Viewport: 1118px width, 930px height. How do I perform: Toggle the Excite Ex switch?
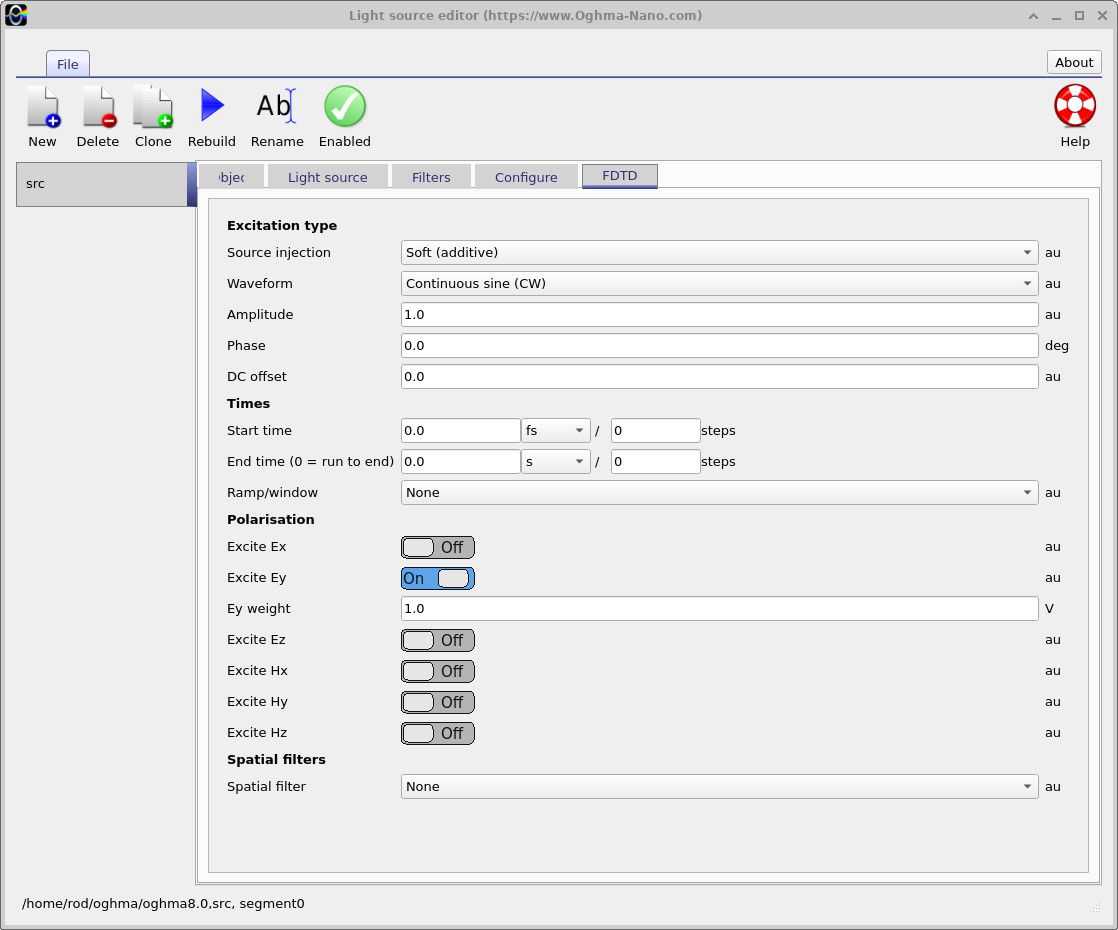coord(437,547)
